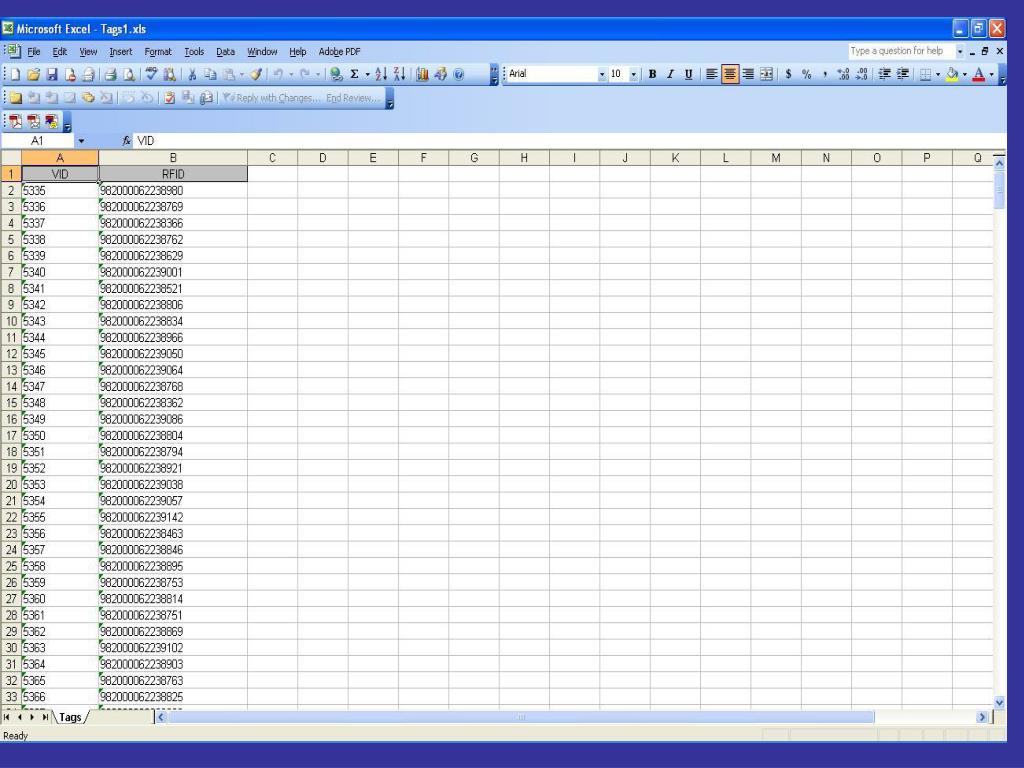Image resolution: width=1024 pixels, height=768 pixels.
Task: Open the Data menu
Action: 225,52
